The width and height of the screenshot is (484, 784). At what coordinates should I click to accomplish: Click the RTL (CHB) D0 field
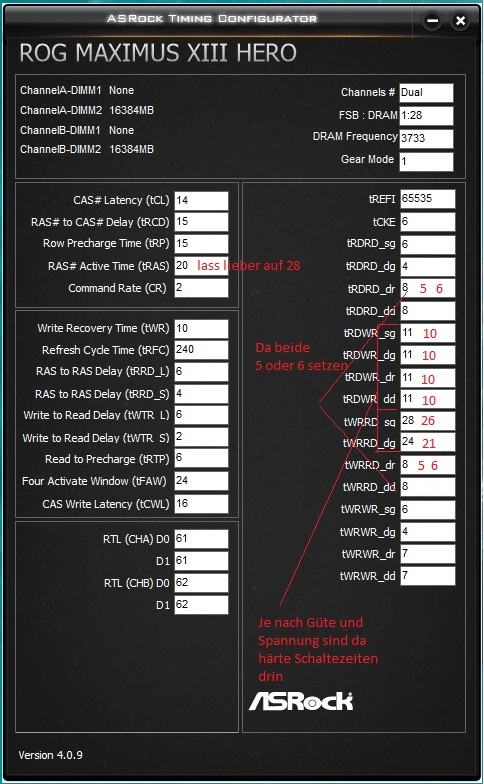[202, 583]
